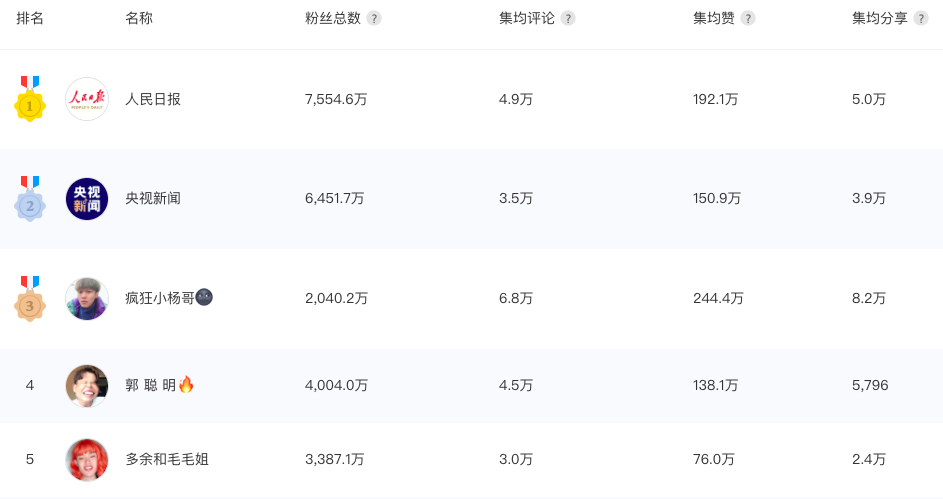This screenshot has width=943, height=499.
Task: Open the 央视新闻 avatar logo
Action: pos(87,199)
